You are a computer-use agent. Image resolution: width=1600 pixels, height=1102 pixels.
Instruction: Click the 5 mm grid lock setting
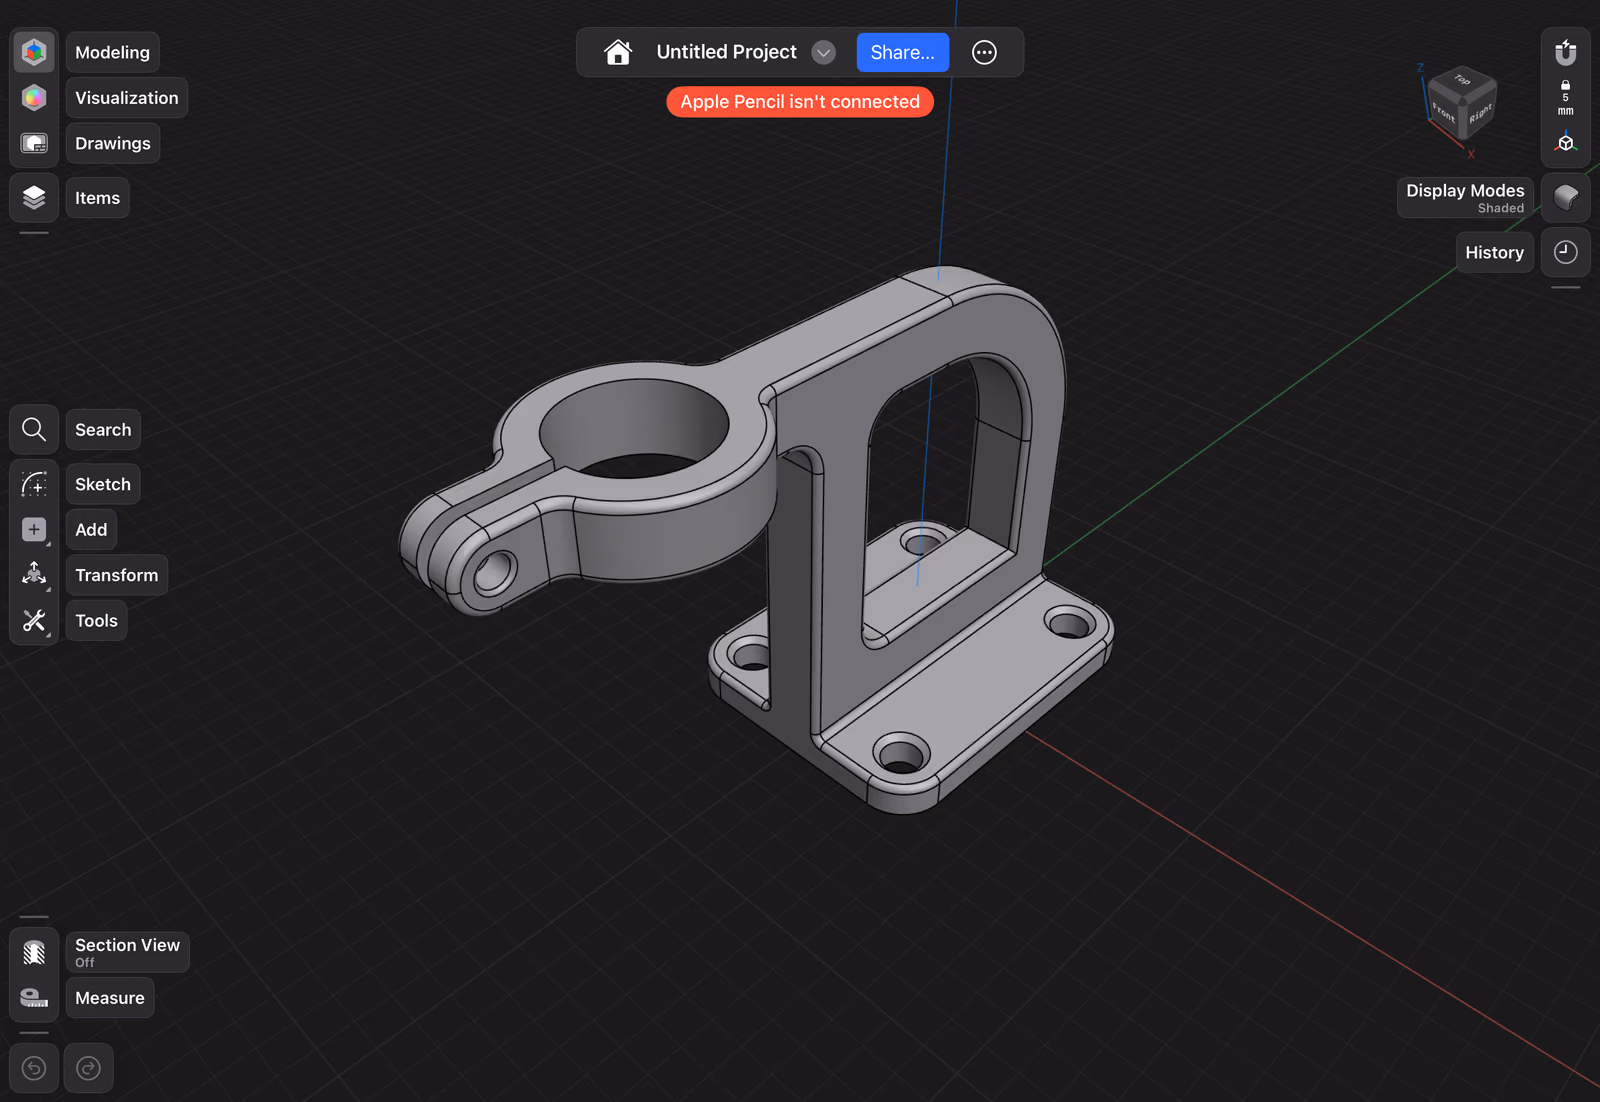(x=1565, y=98)
